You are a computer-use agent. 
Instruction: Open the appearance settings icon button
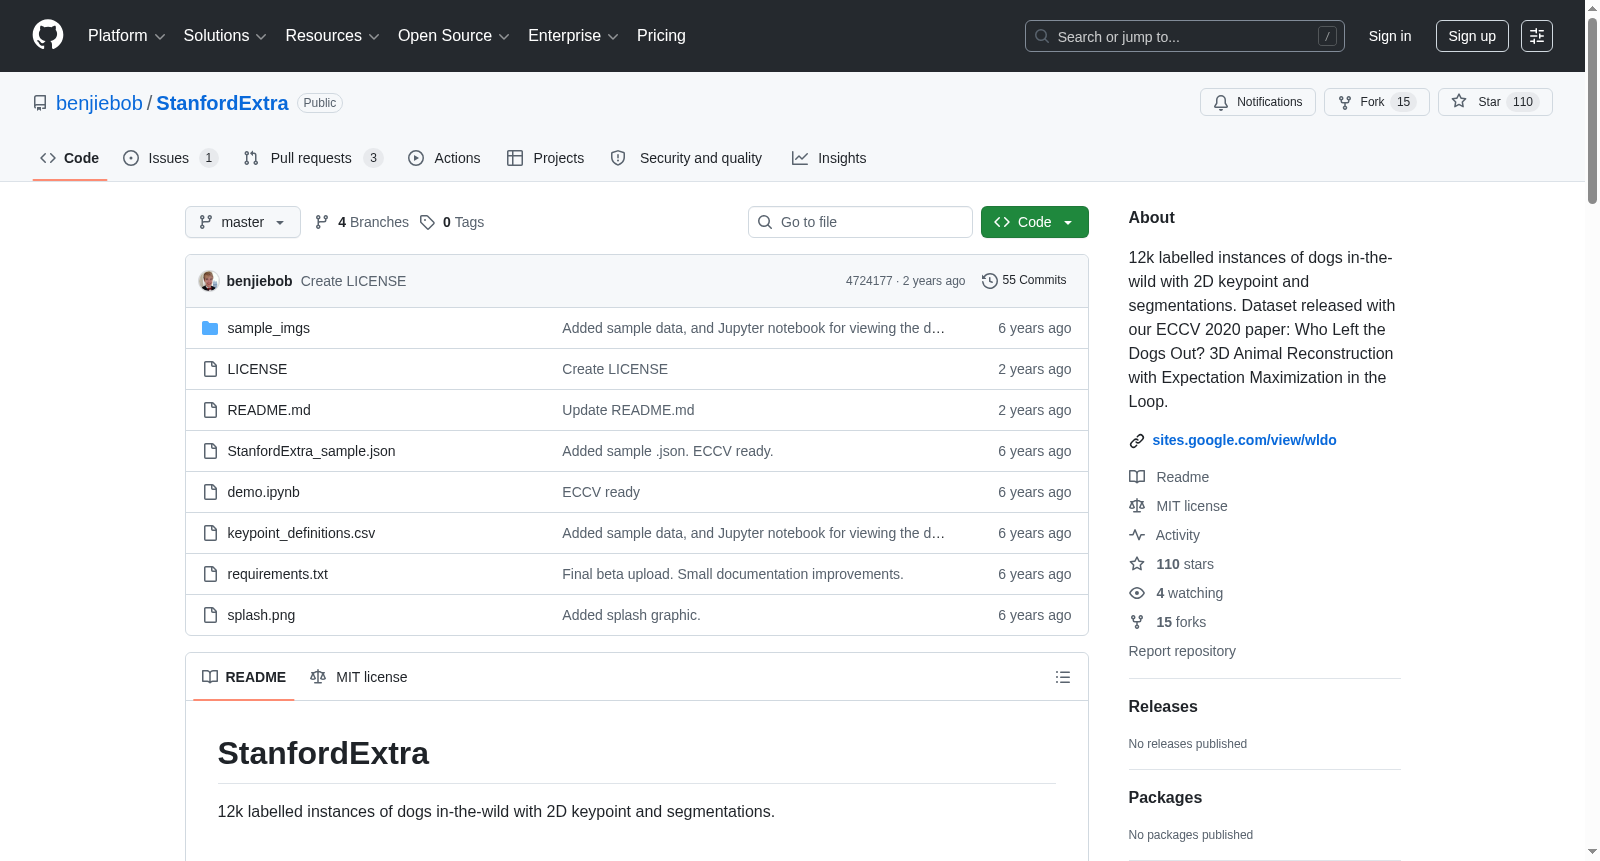pos(1537,36)
